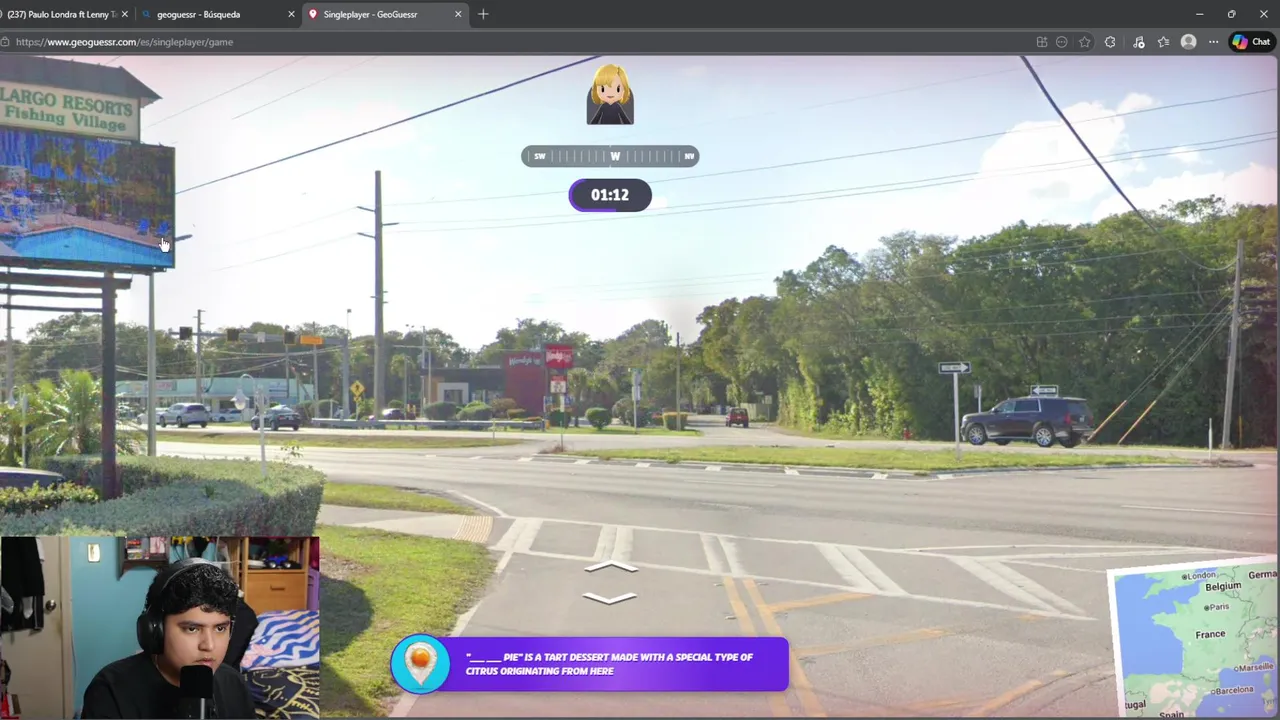Screen dimensions: 1280x720
Task: Open the browser settings and more menu
Action: [1213, 42]
